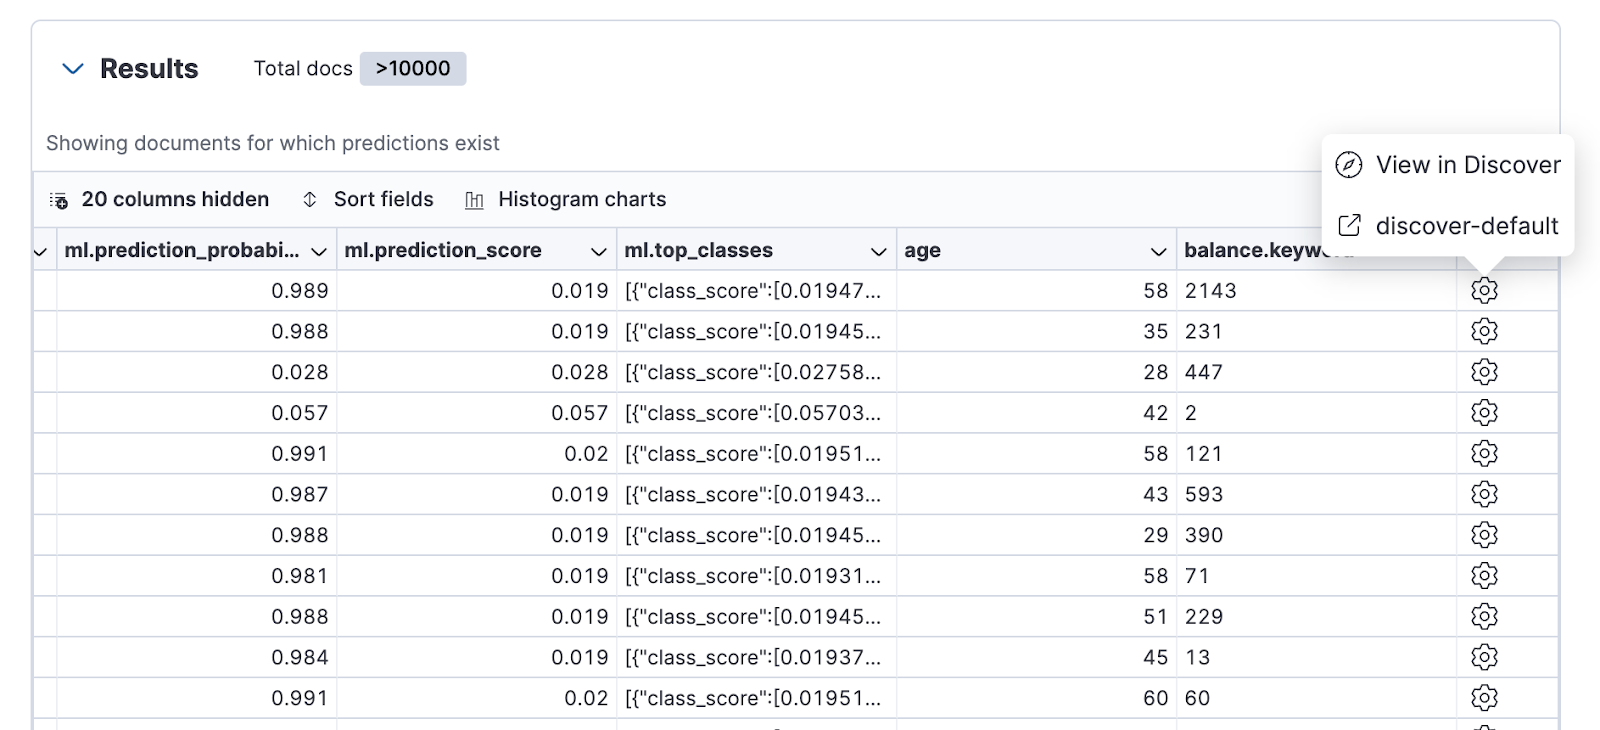Viewport: 1600px width, 730px height.
Task: Click gear icon for row with balance 2143
Action: point(1484,291)
